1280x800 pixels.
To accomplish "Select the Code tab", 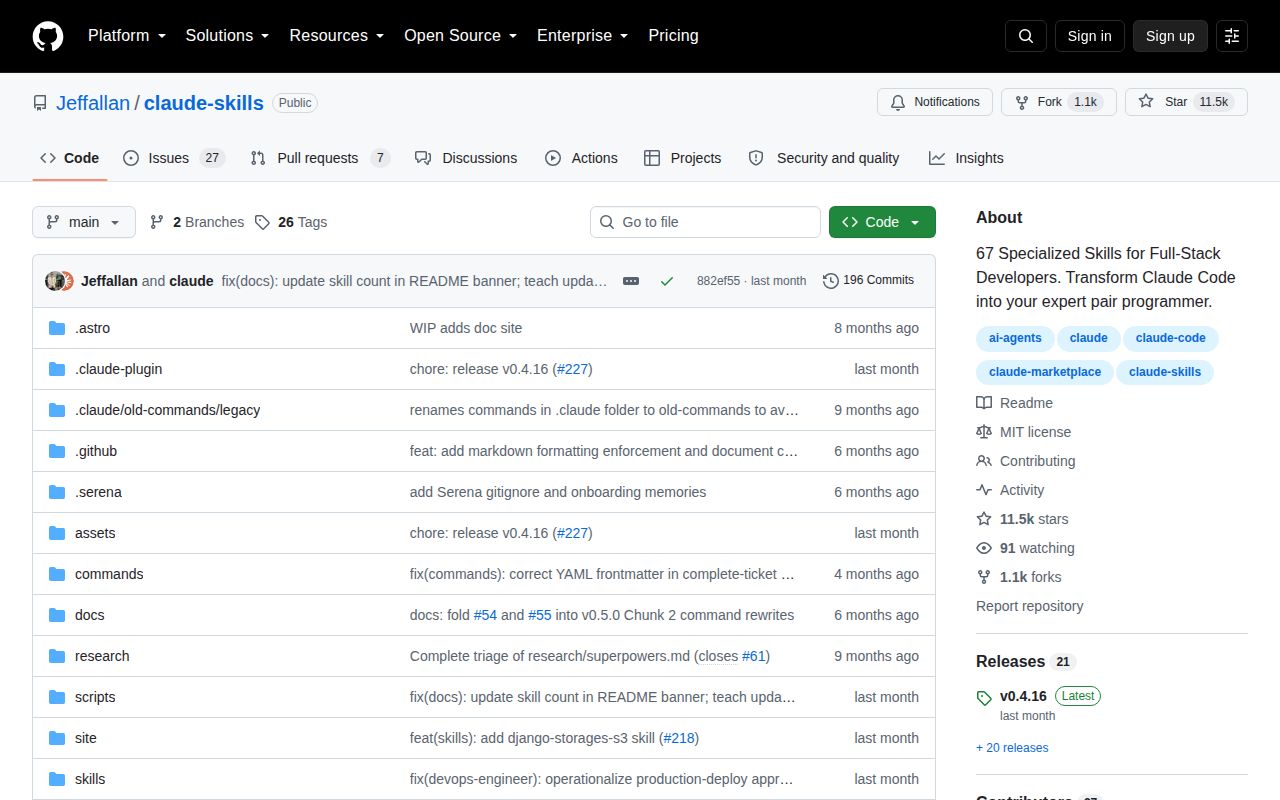I will point(70,158).
